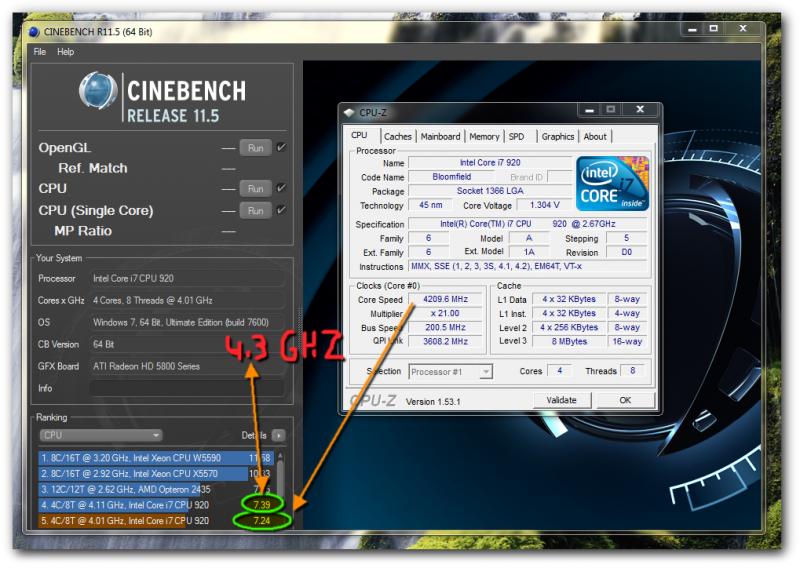
Task: Click the CB Version field 64 Bit
Action: click(x=187, y=344)
